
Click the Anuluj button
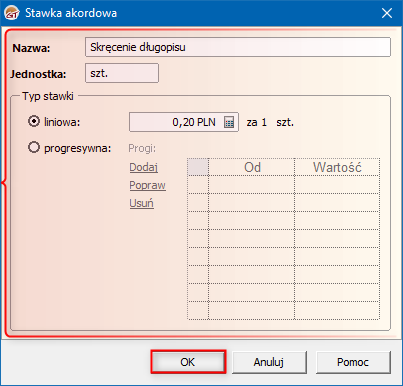(269, 362)
